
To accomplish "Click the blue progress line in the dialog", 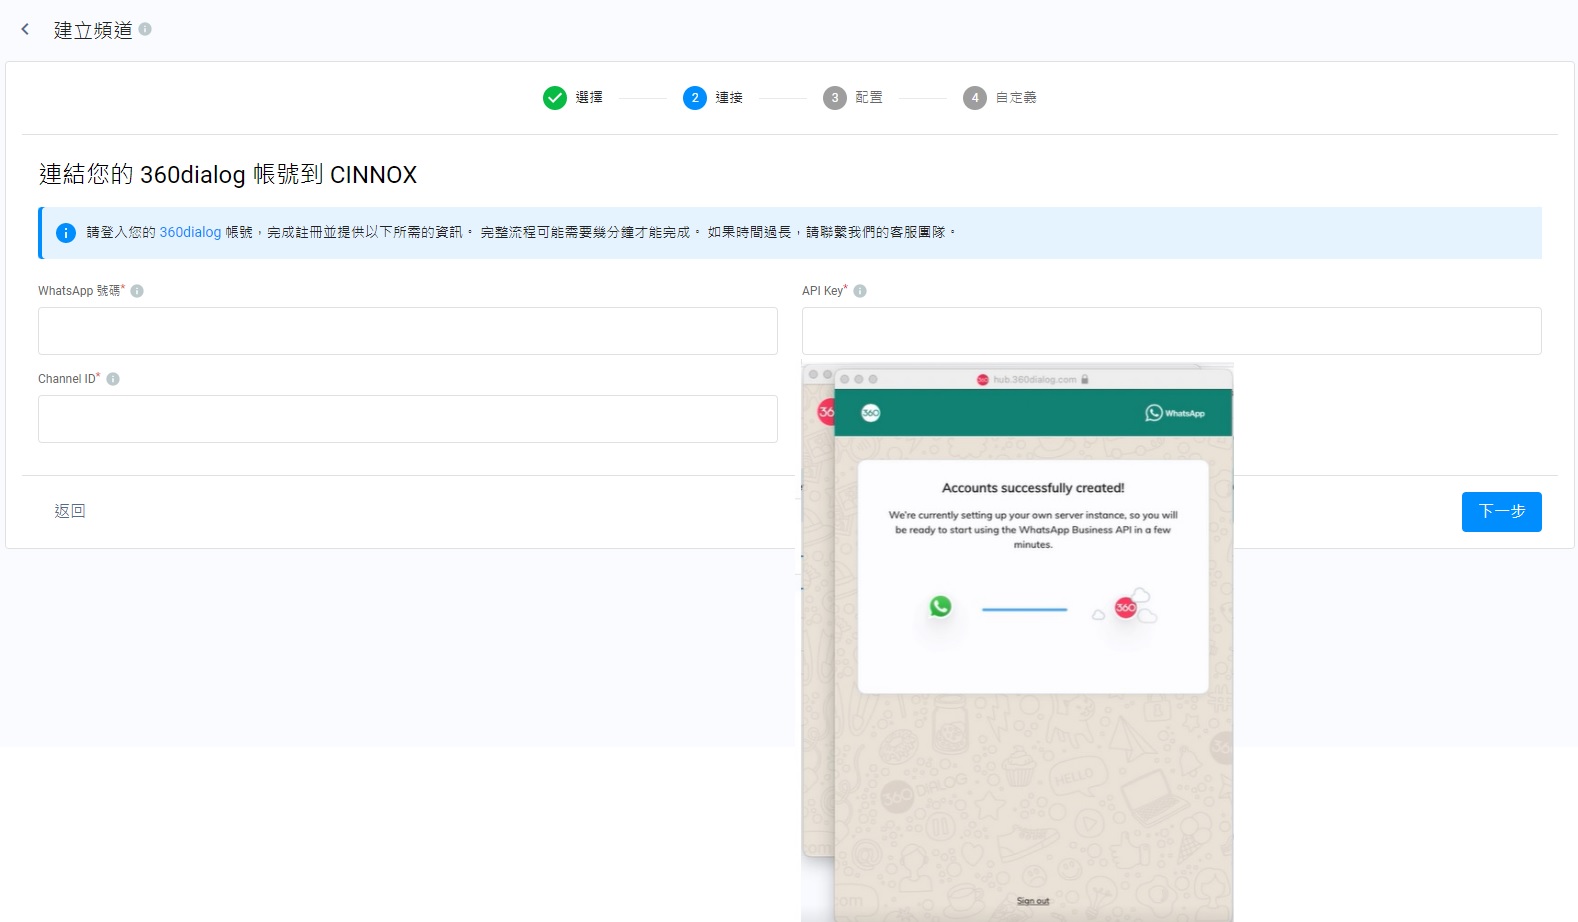I will (x=1024, y=609).
